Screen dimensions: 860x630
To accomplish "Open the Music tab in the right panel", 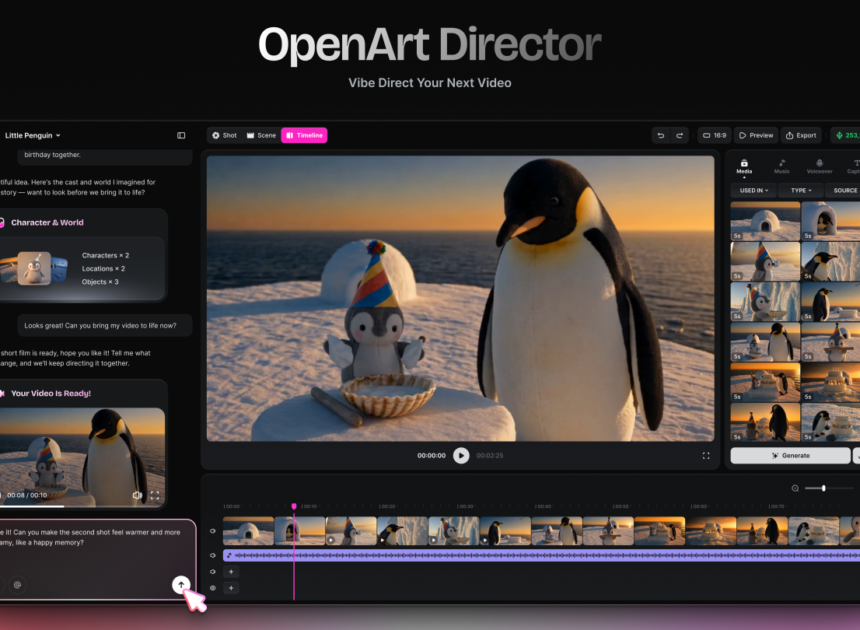I will pos(782,167).
